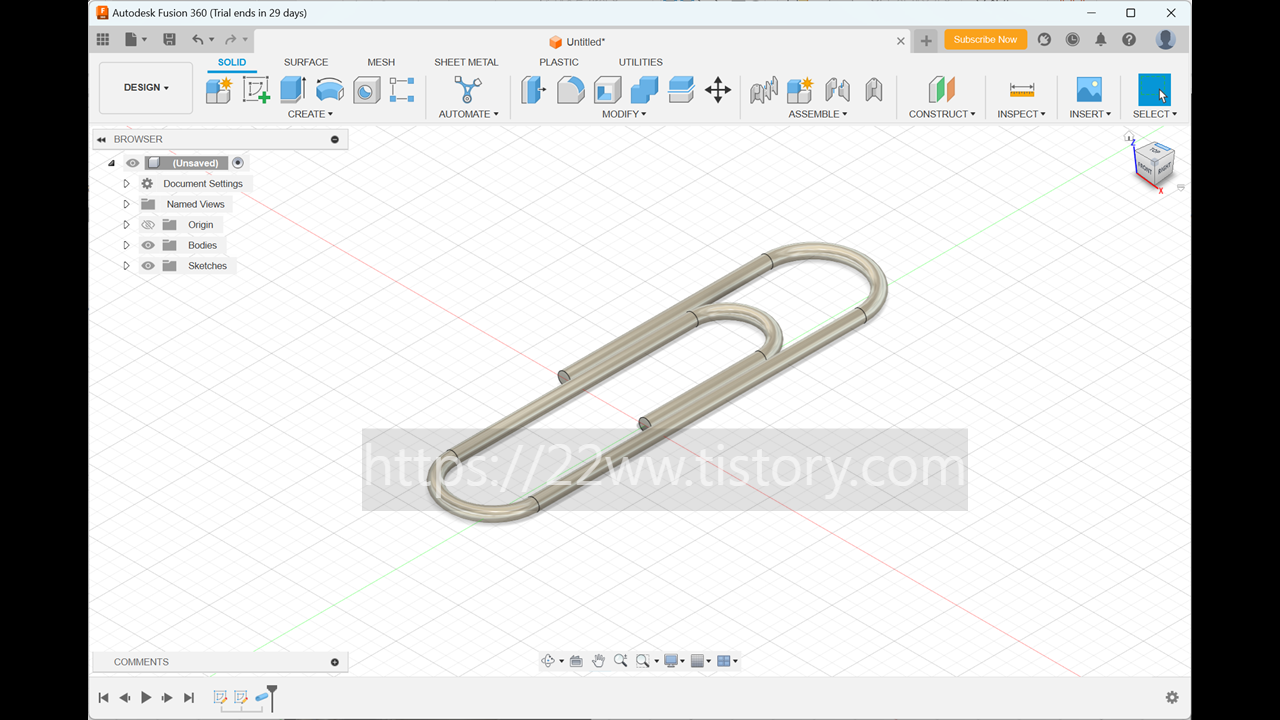Expand the Document Settings node

tap(126, 184)
